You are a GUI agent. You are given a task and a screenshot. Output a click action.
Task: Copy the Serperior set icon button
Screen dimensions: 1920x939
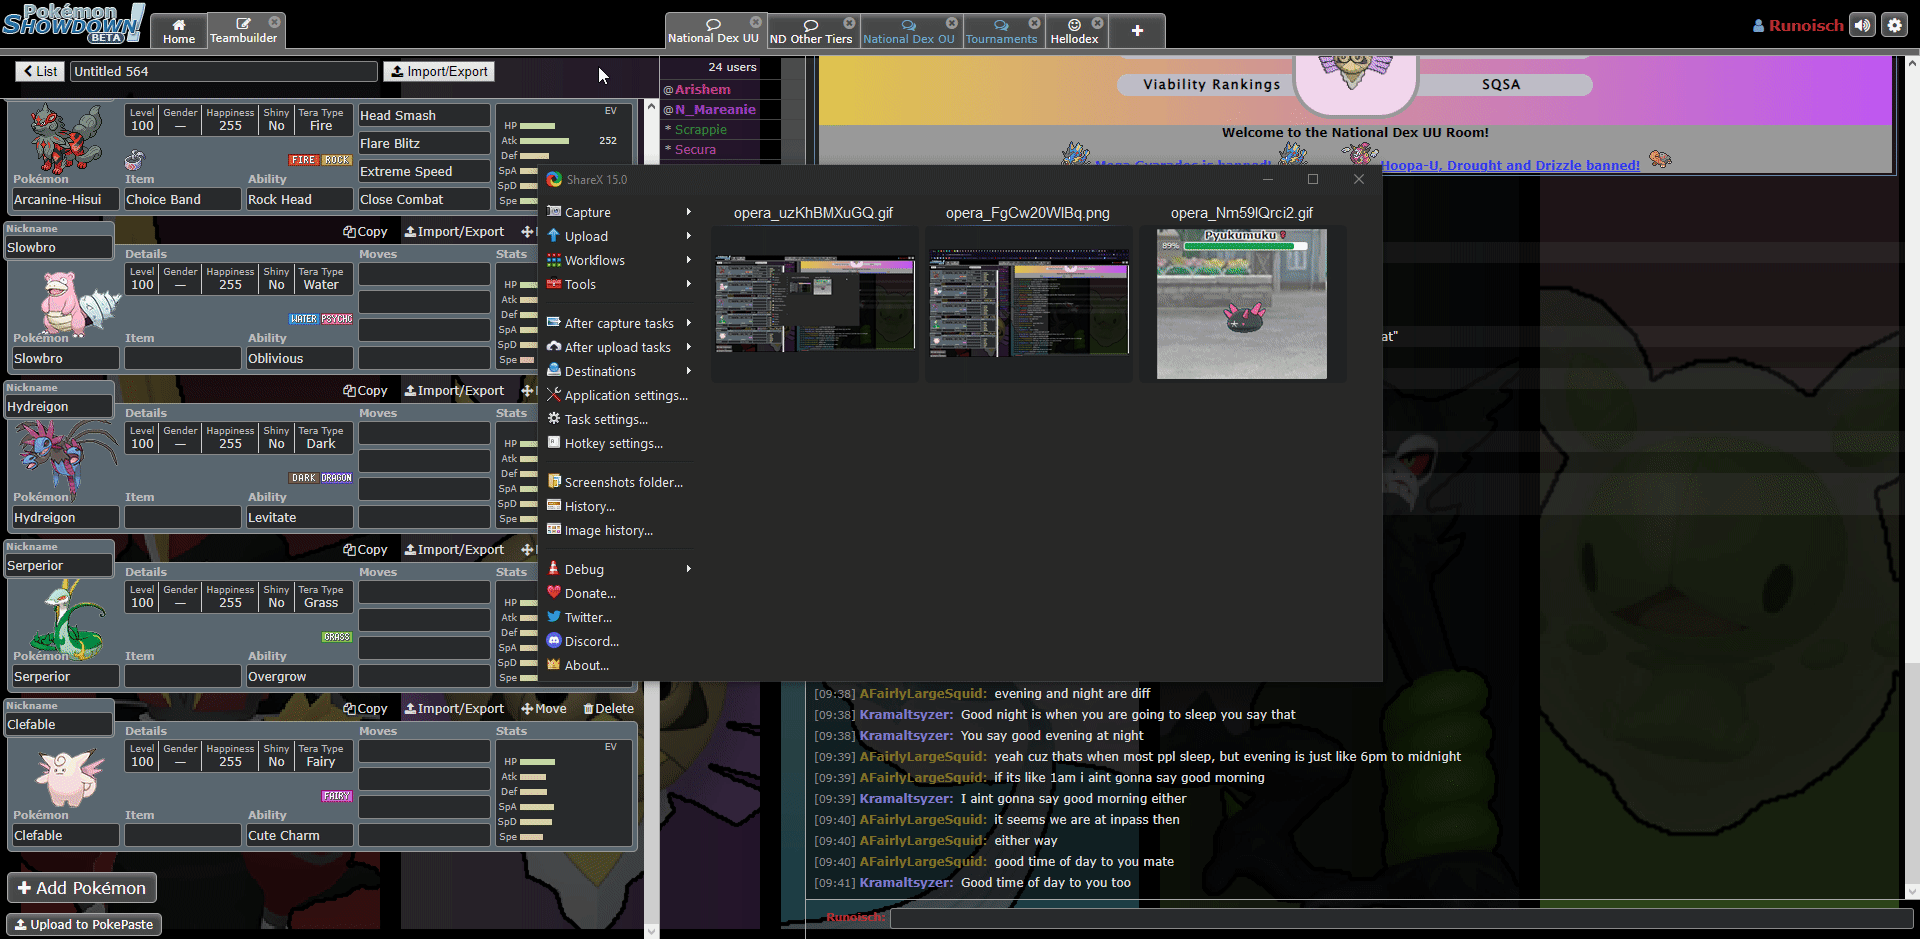(365, 549)
